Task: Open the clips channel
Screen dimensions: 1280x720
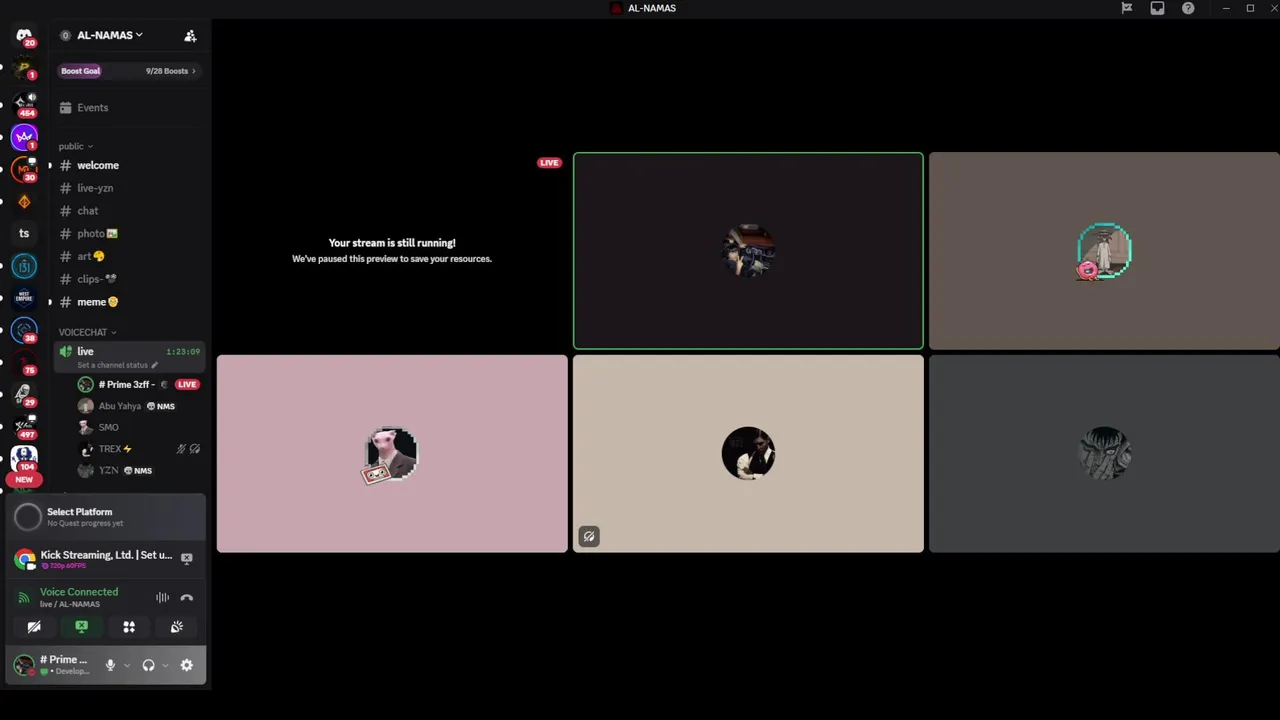Action: [129, 279]
